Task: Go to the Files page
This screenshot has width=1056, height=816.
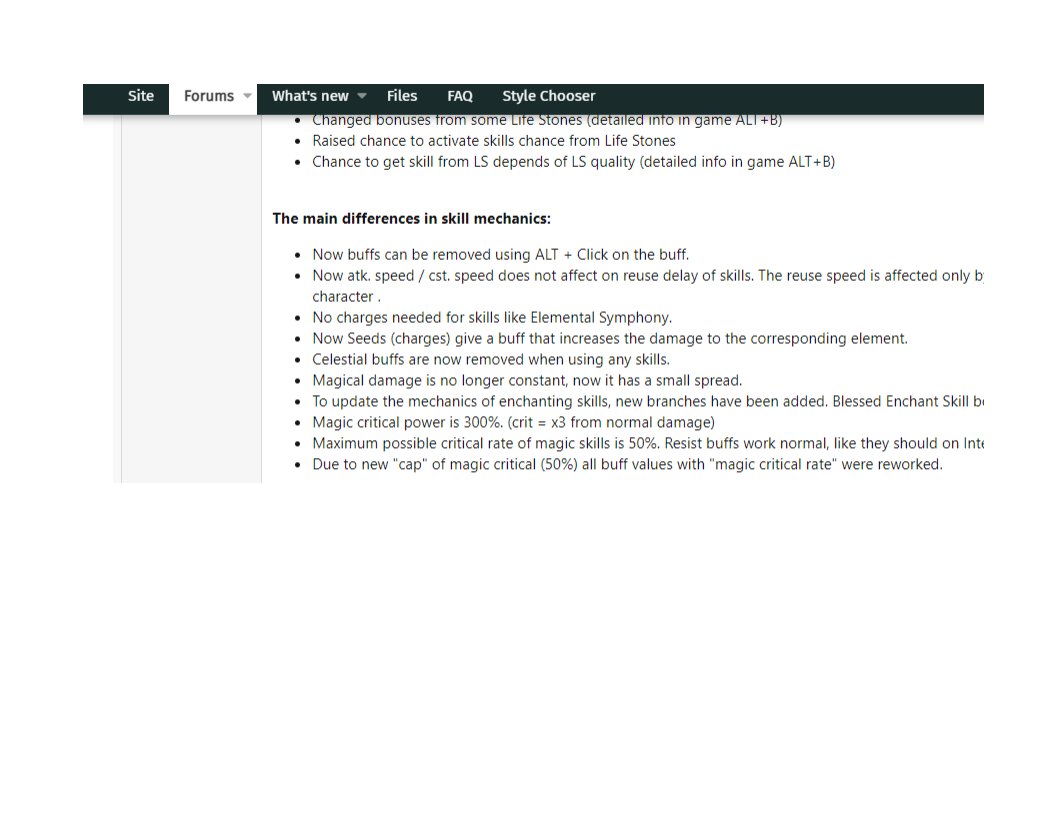Action: pyautogui.click(x=402, y=96)
